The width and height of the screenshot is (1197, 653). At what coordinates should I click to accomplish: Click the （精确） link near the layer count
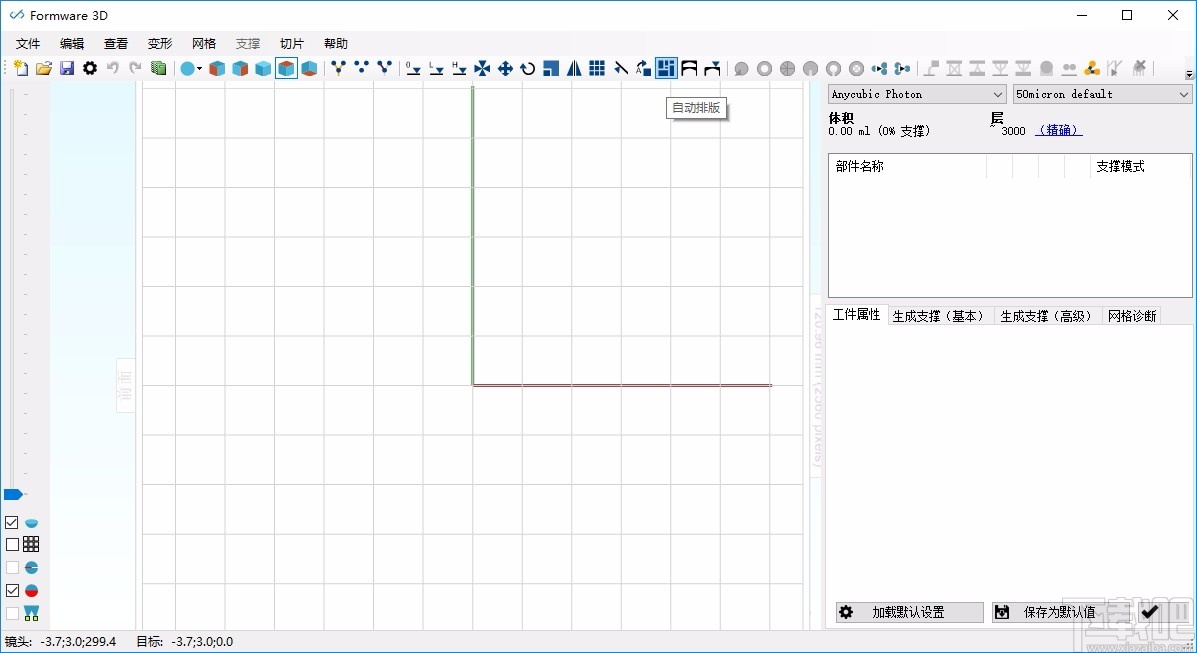coord(1058,130)
